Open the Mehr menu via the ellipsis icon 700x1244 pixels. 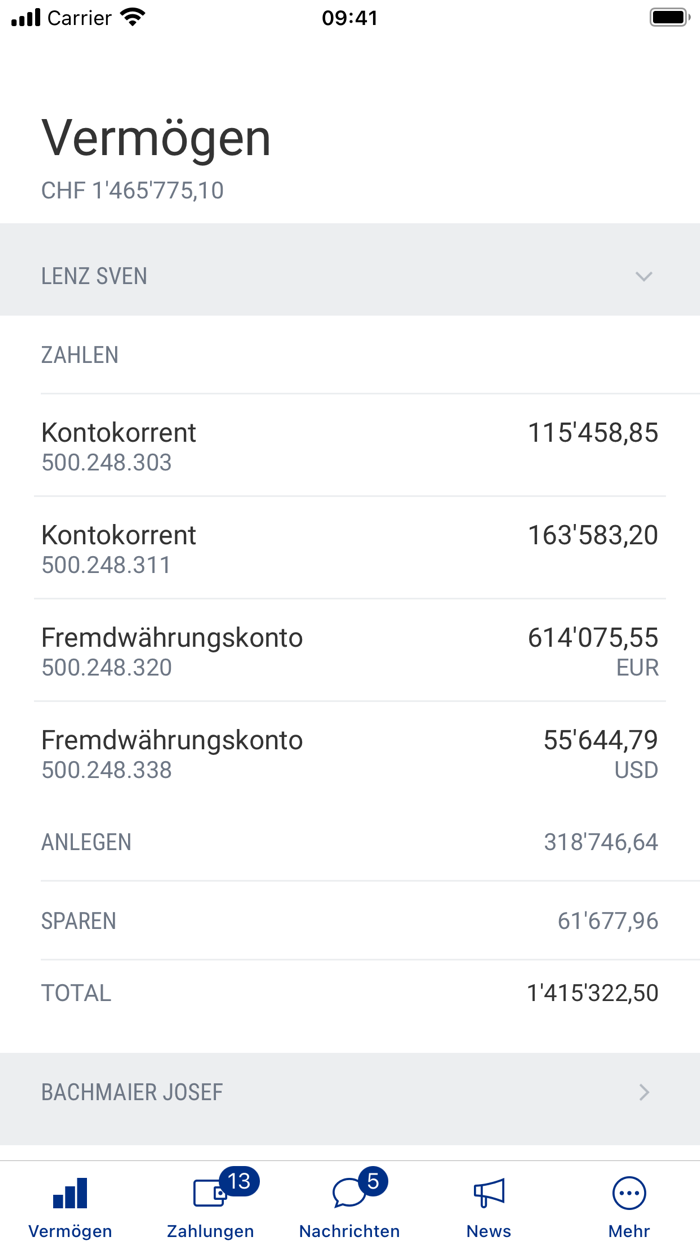[x=628, y=1192]
